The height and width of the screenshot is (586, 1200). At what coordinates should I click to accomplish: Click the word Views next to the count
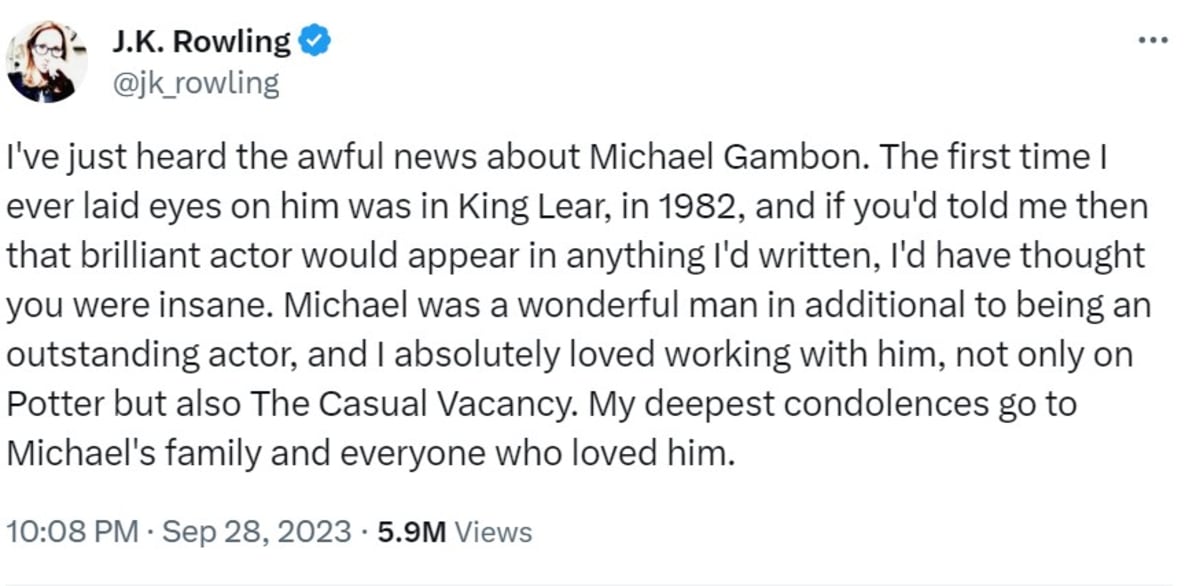pyautogui.click(x=492, y=531)
